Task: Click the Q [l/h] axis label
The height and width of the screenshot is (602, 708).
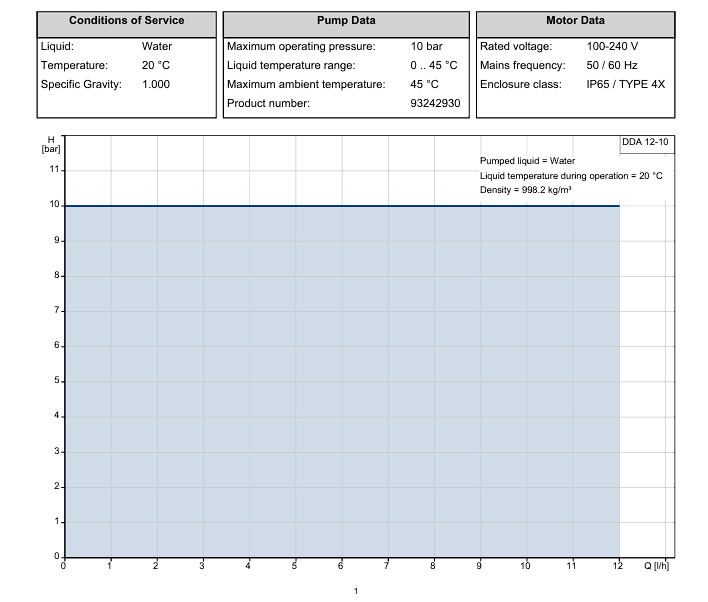Action: [x=657, y=565]
